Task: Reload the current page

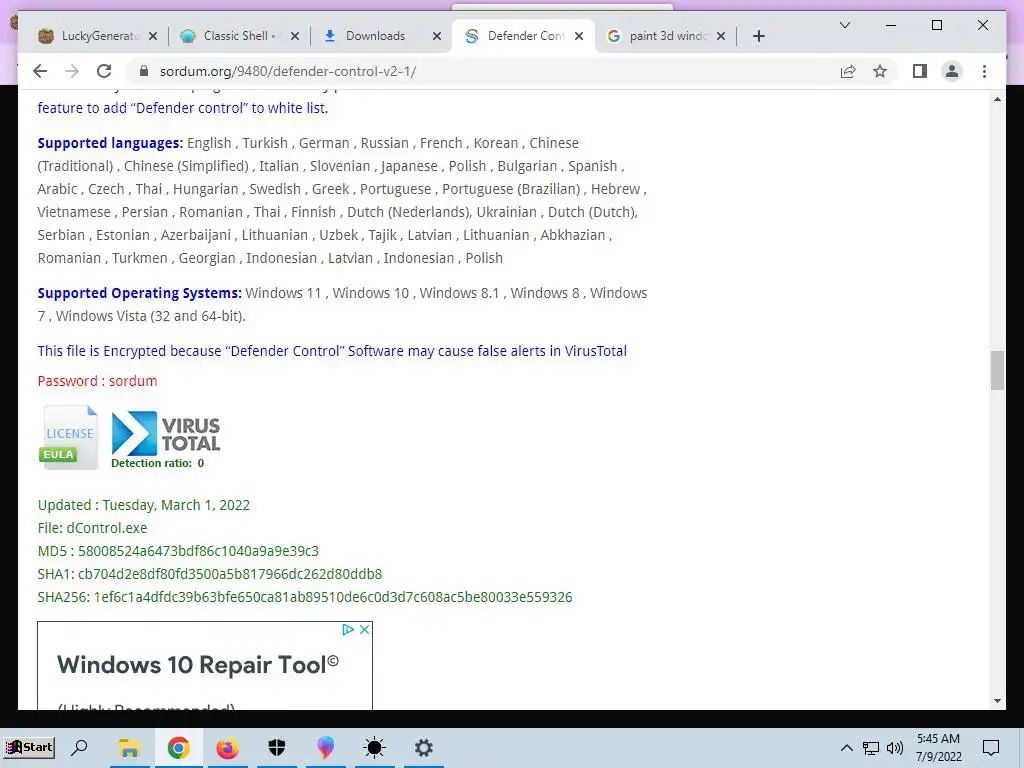Action: (x=104, y=71)
